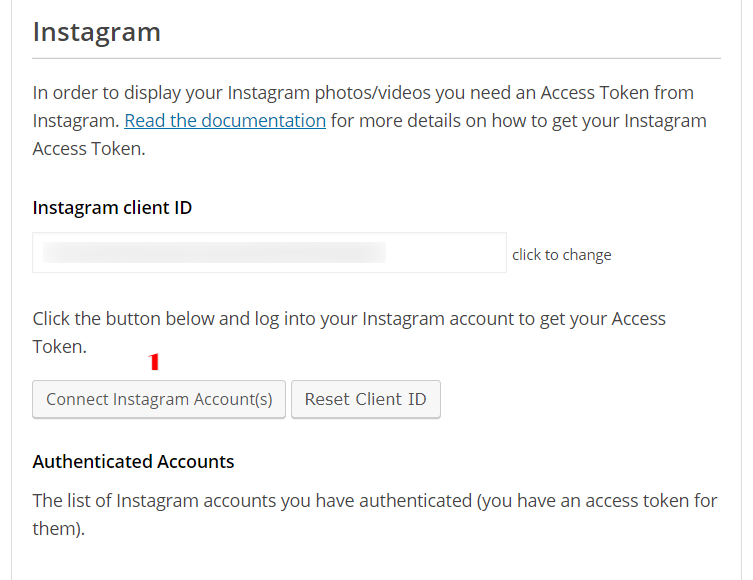
Task: Click the "Authenticated Accounts" heading
Action: tap(133, 462)
